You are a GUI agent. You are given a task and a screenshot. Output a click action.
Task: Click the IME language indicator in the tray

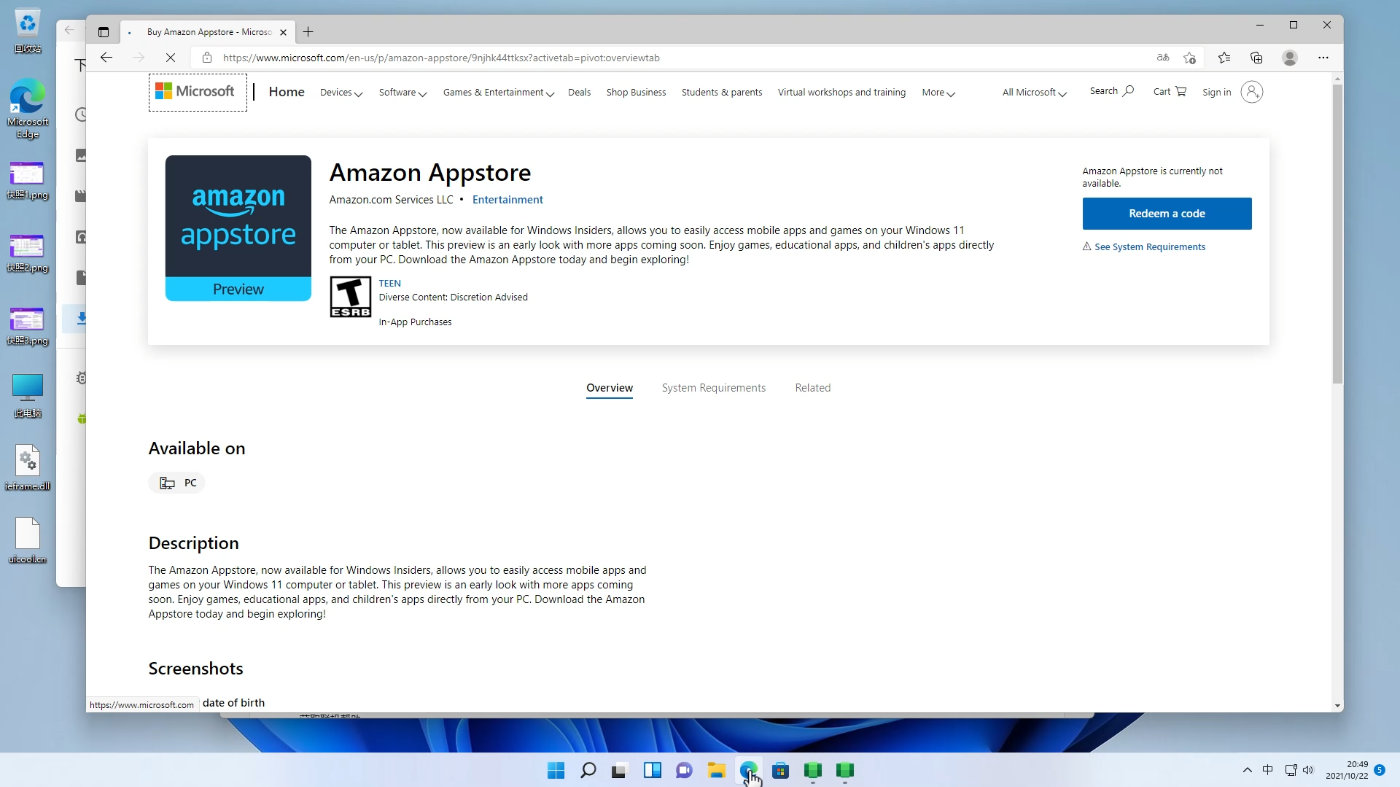[x=1268, y=770]
